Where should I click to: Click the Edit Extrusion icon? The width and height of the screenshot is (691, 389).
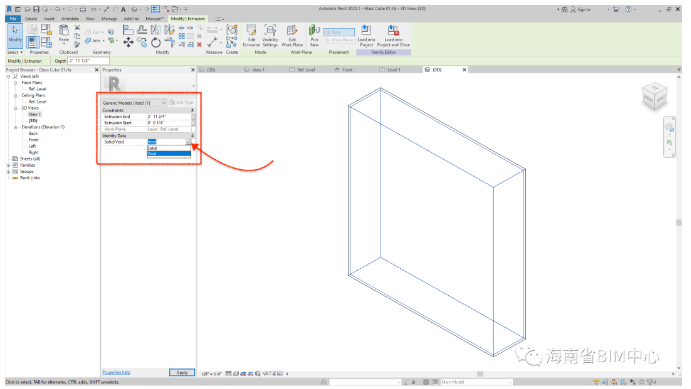click(251, 35)
